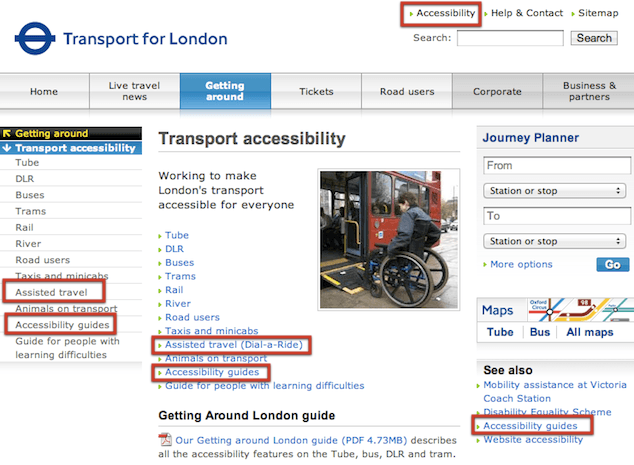Click the From input field

click(557, 165)
